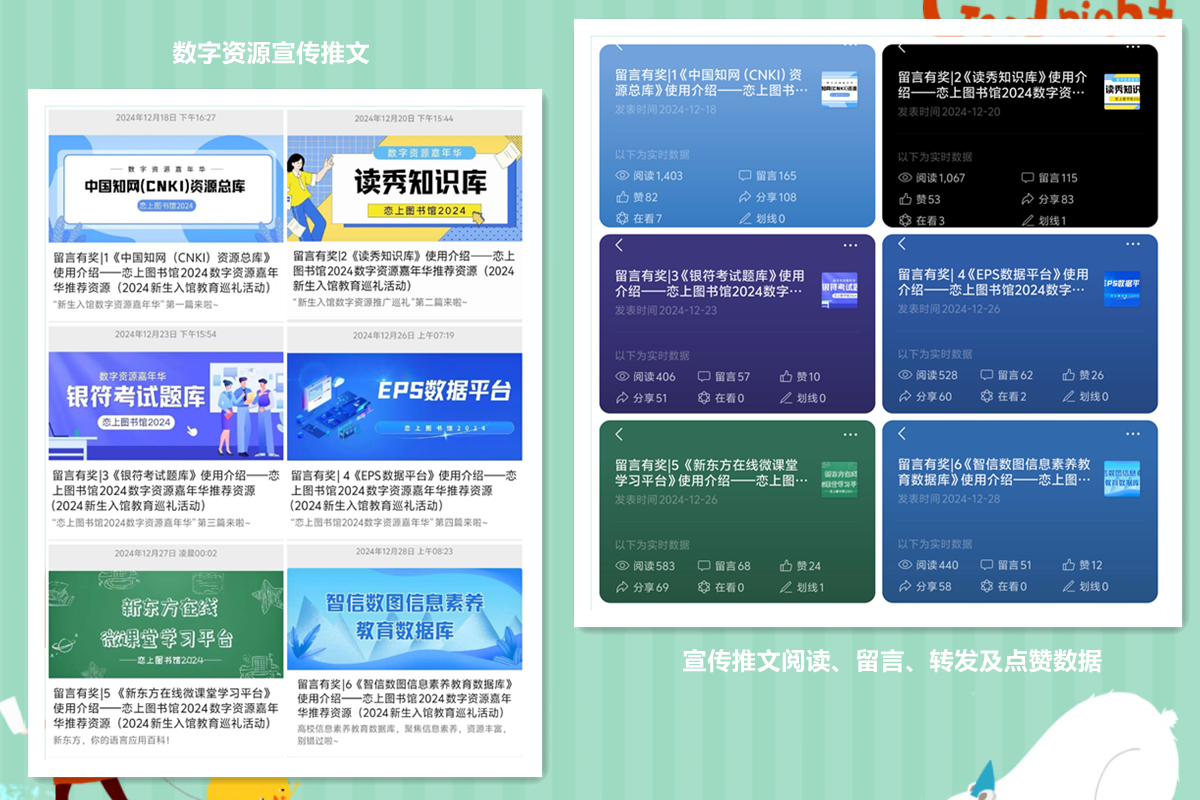Open article title 留言有奖|3《银符考试题库》使用介绍 under banner

click(x=166, y=491)
